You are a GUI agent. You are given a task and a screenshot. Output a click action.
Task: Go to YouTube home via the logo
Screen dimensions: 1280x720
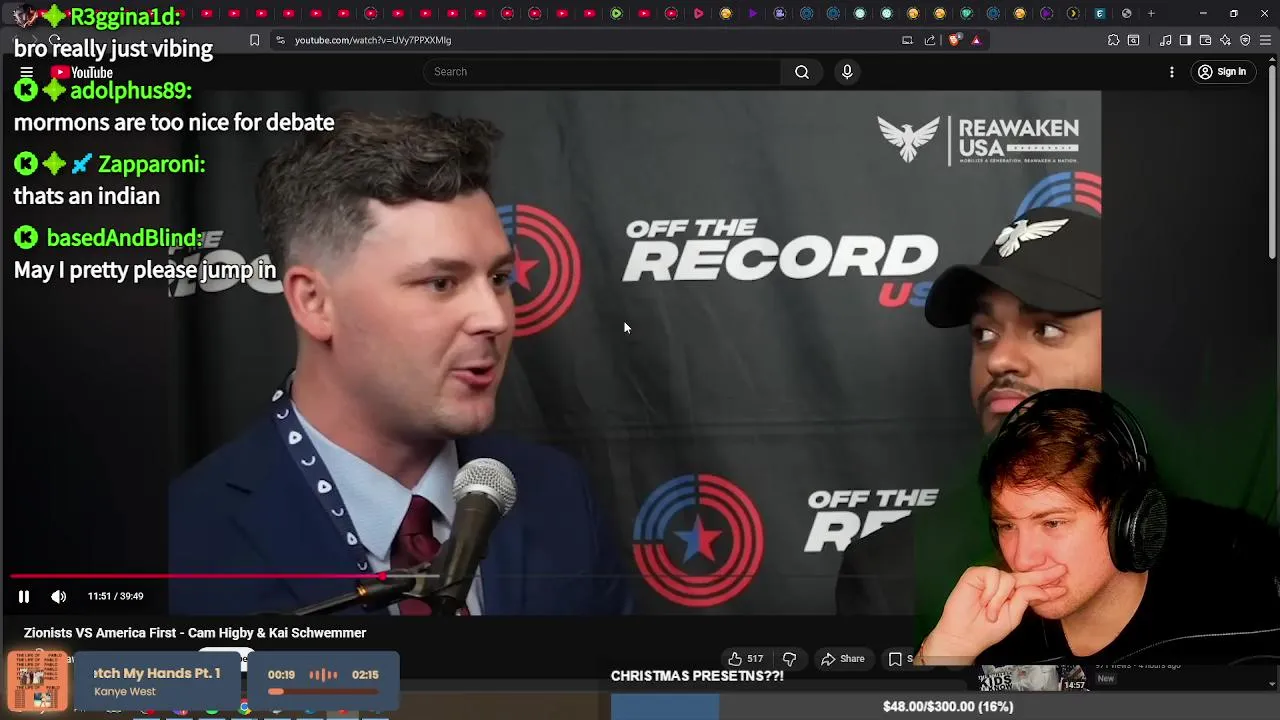click(82, 72)
